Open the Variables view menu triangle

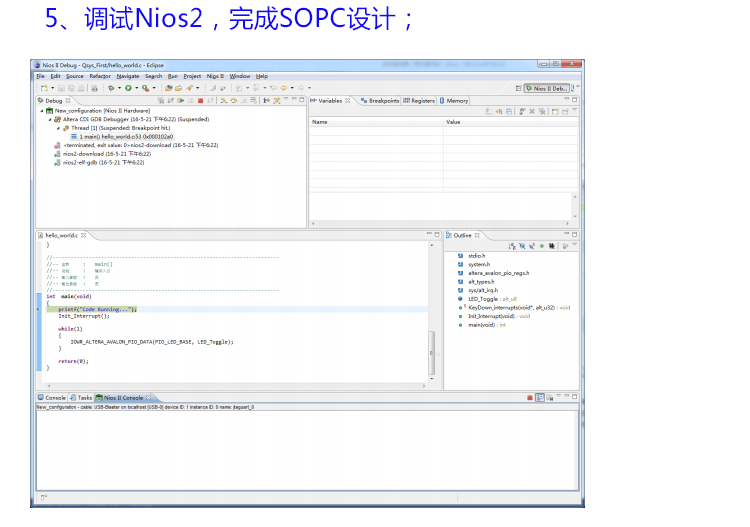574,111
